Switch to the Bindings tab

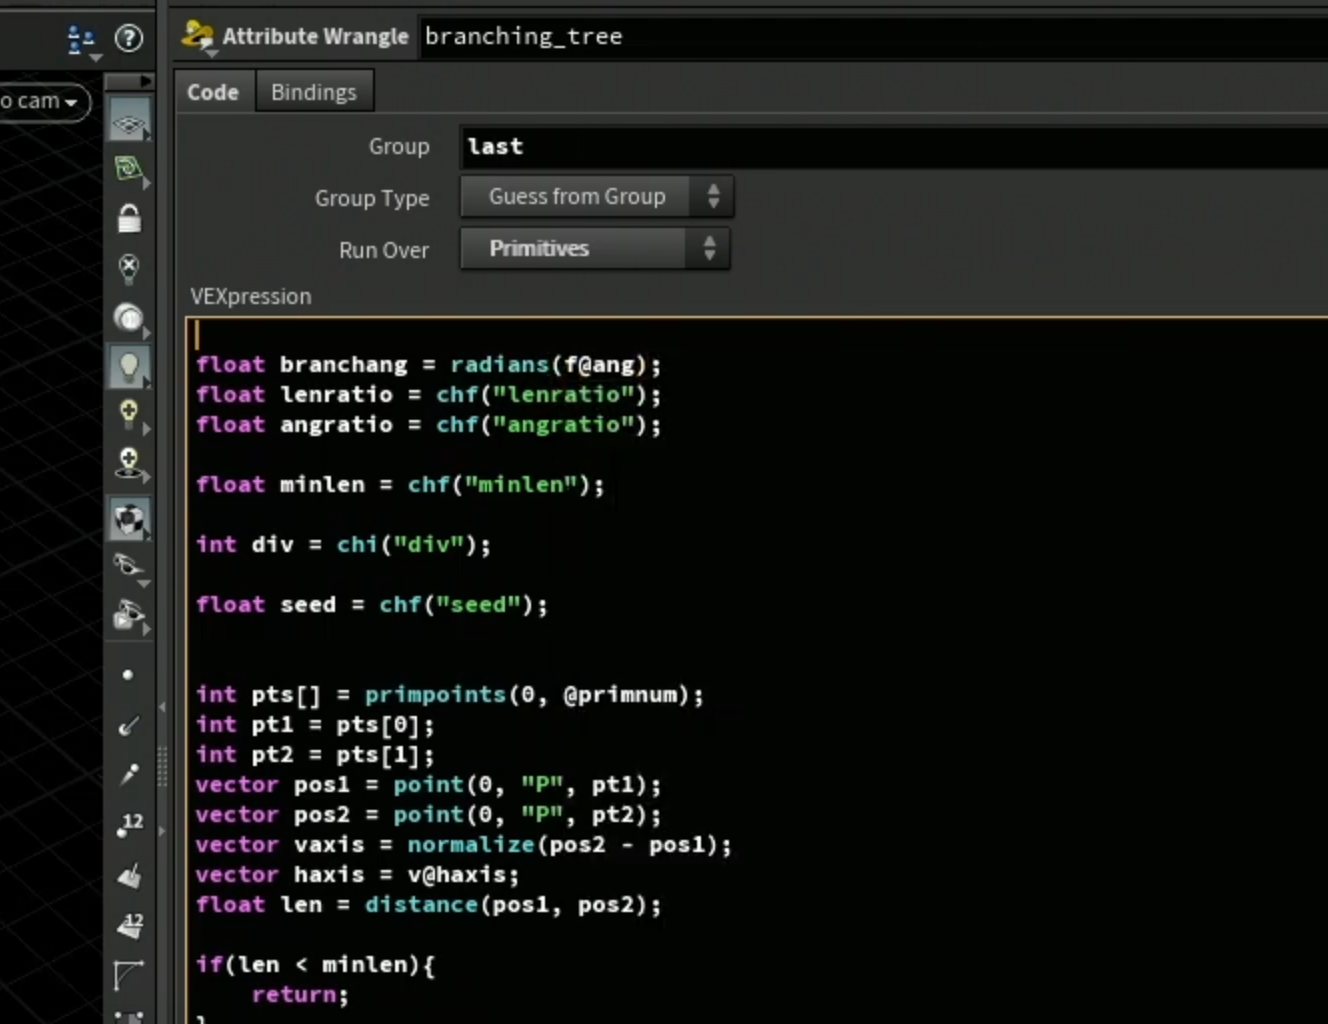tap(314, 92)
